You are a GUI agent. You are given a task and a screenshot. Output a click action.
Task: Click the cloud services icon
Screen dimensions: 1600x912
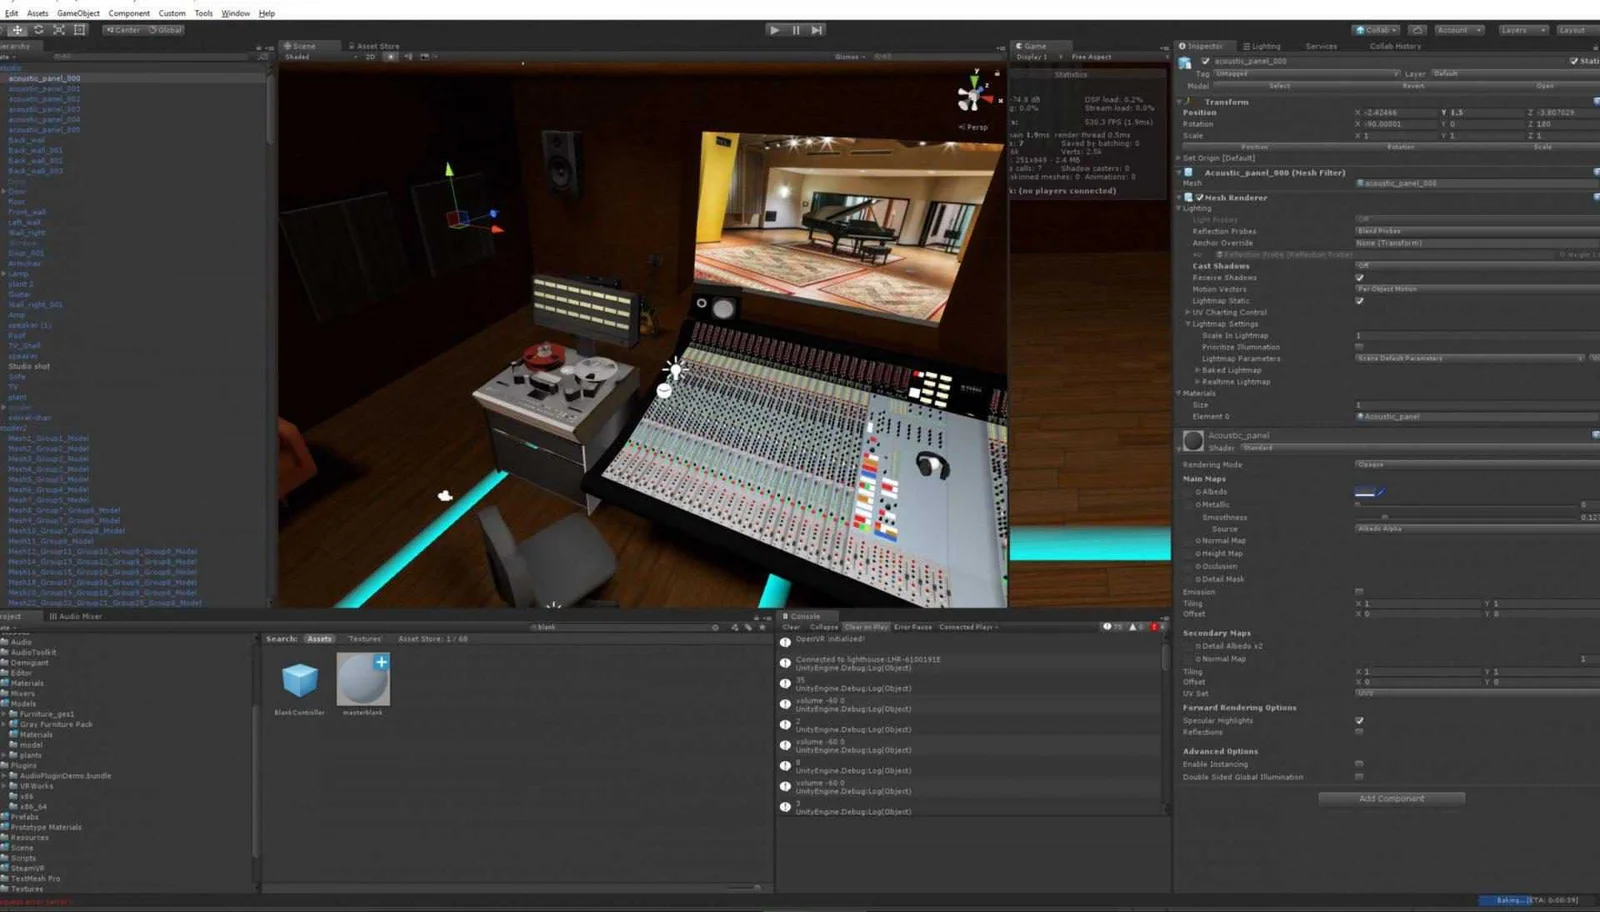pyautogui.click(x=1417, y=30)
